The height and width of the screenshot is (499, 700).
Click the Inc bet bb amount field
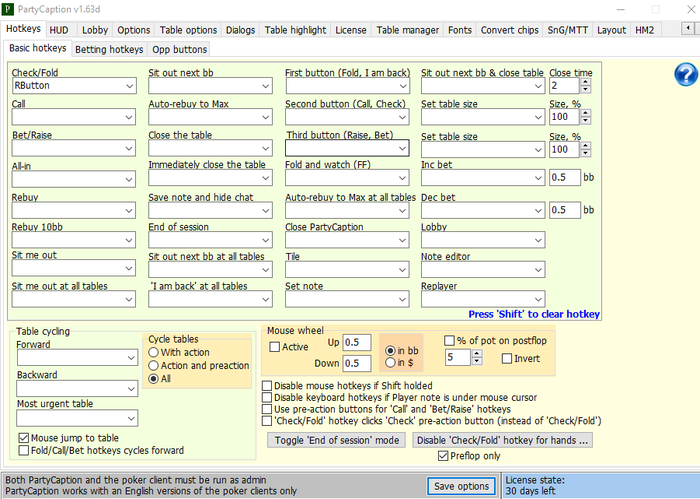pos(565,177)
